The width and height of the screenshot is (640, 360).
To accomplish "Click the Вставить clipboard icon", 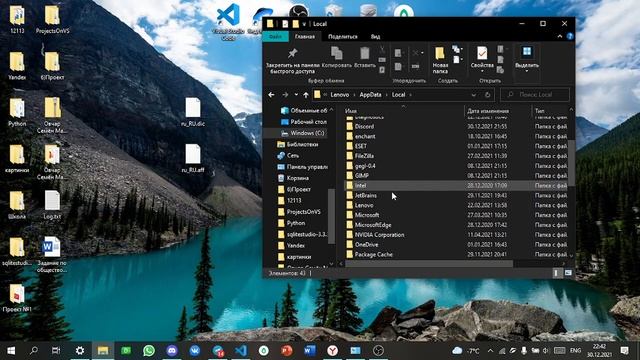I will 364,53.
